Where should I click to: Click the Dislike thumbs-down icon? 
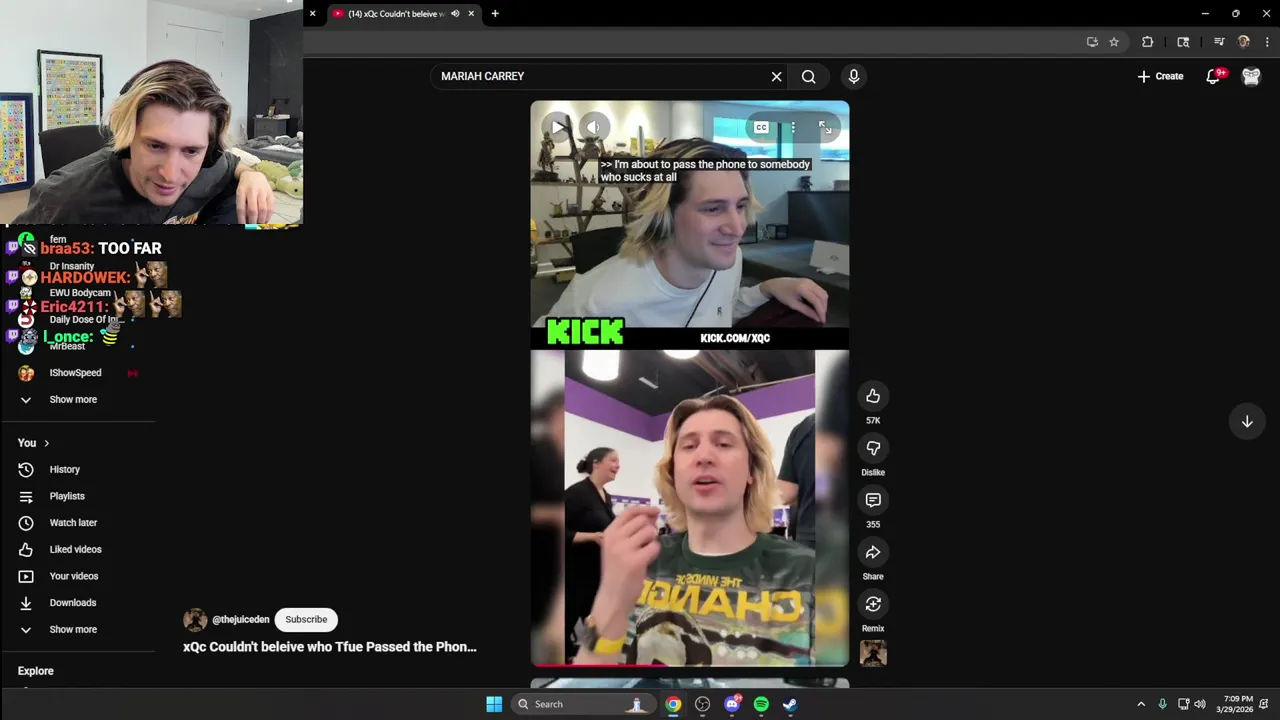(x=873, y=448)
